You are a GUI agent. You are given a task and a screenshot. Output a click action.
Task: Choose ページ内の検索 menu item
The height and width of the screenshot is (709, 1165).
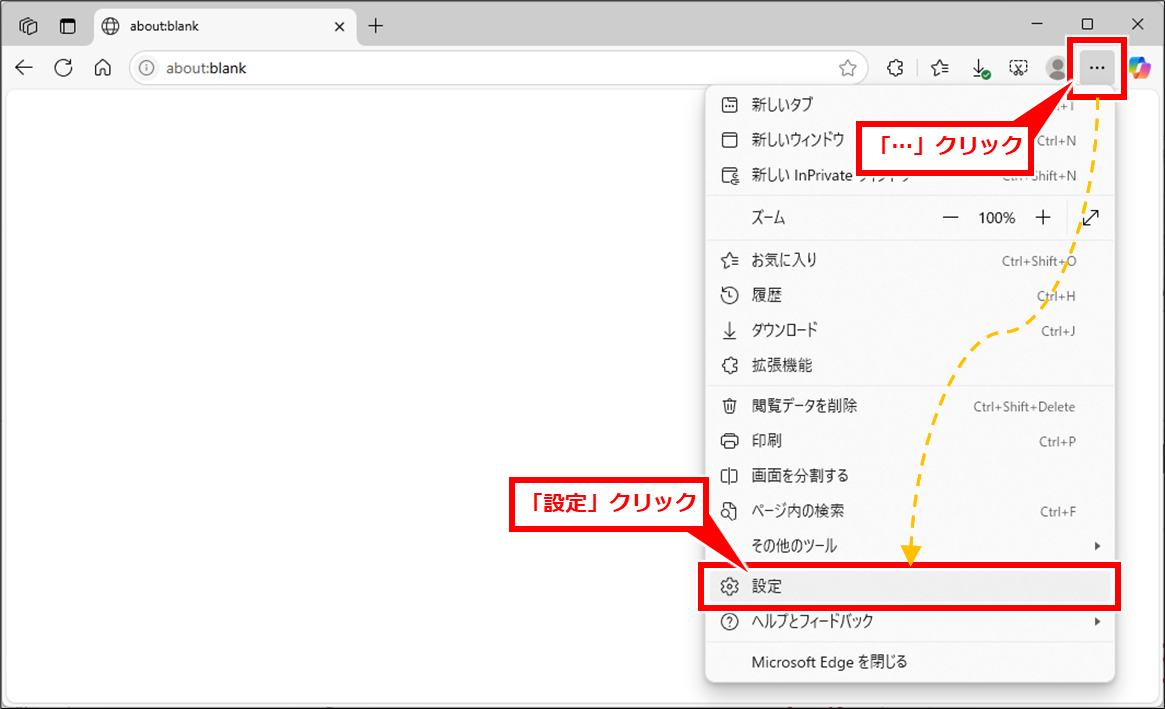pyautogui.click(x=909, y=511)
